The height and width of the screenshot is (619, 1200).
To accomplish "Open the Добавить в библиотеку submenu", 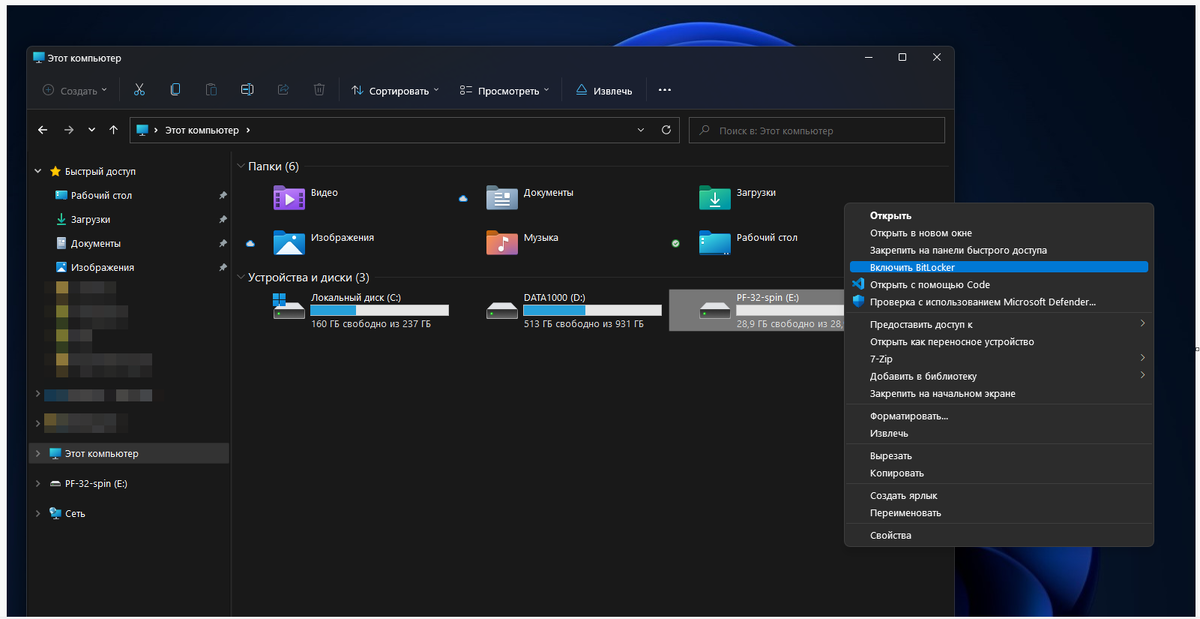I will click(x=998, y=376).
